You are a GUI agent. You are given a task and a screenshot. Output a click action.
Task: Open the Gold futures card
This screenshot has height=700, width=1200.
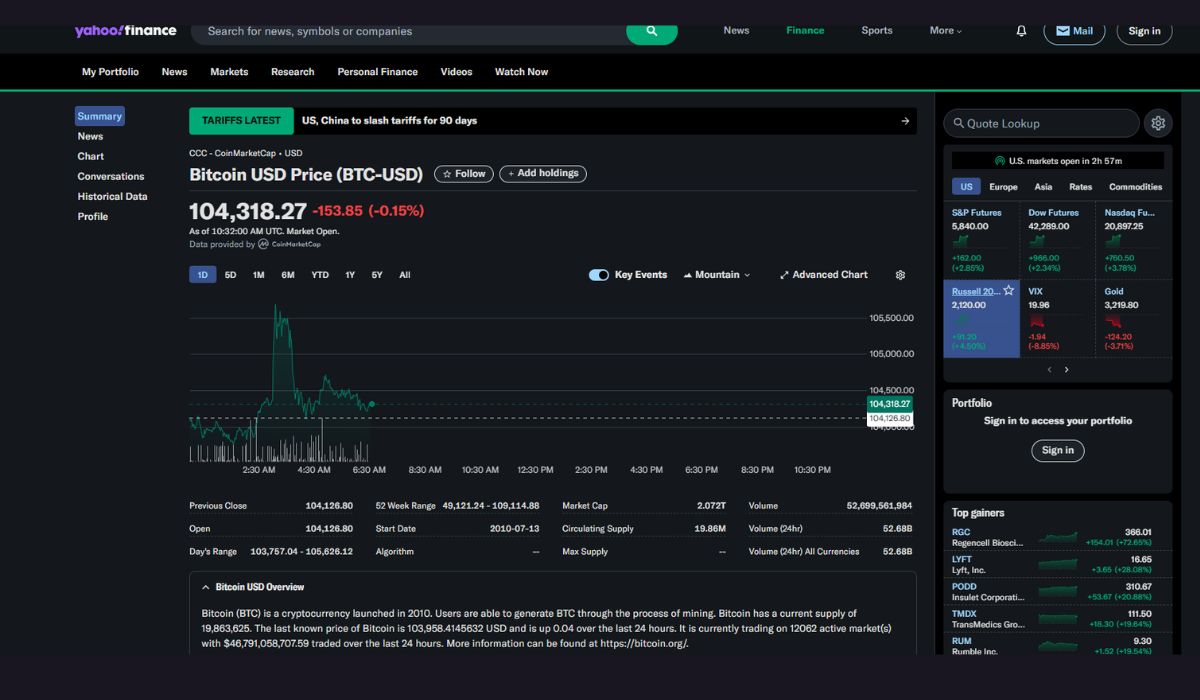pos(1134,320)
